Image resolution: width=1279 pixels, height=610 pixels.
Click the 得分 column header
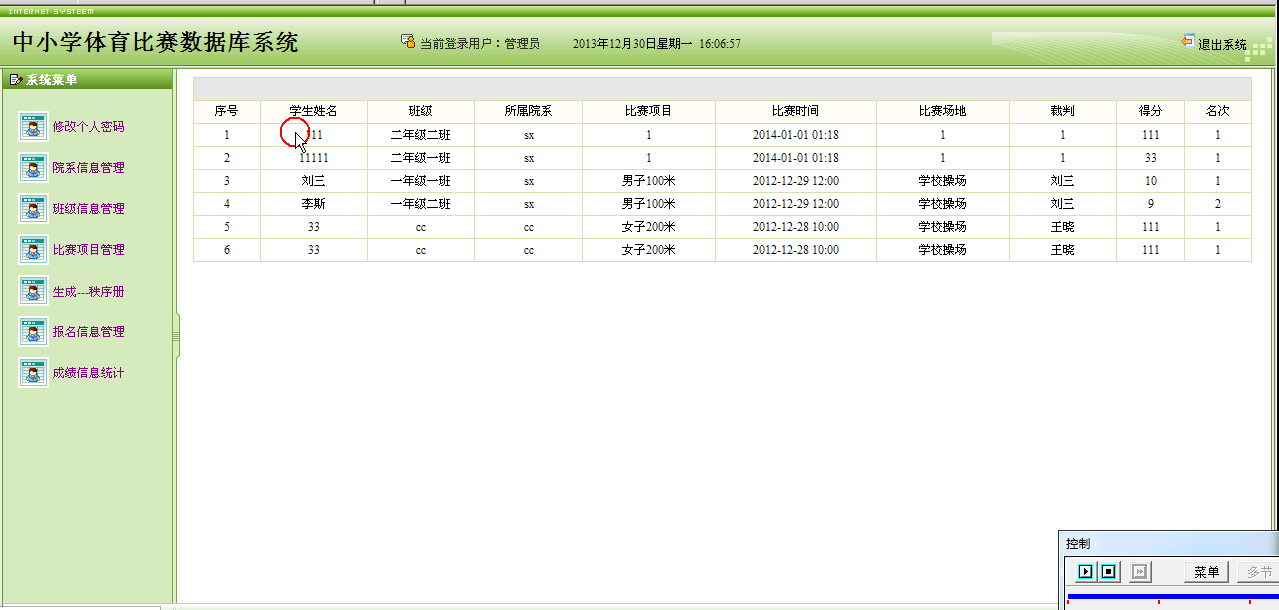coord(1151,111)
